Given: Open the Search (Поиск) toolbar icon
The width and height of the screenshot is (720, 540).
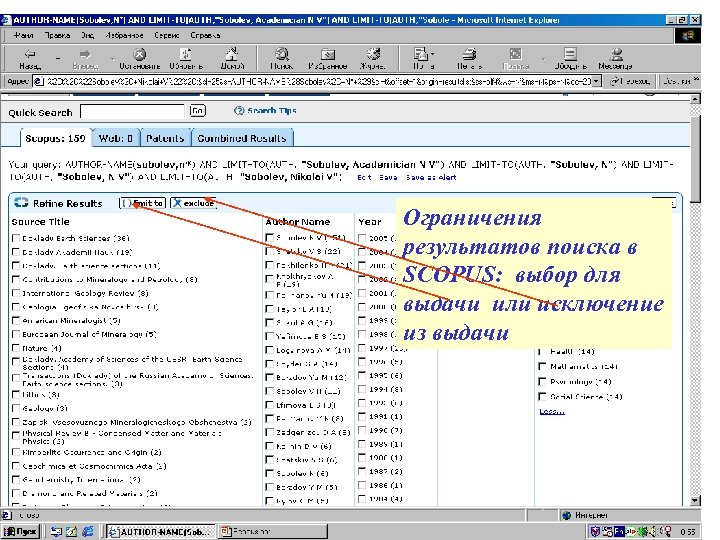Looking at the screenshot, I should tap(281, 54).
